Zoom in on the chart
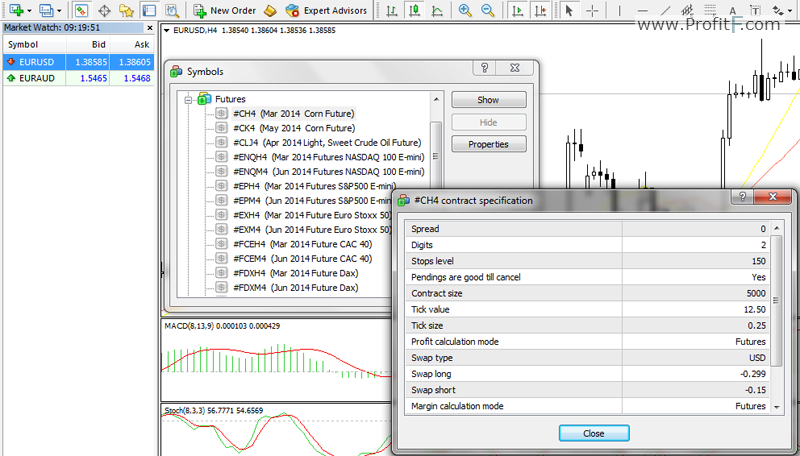The image size is (800, 456). tap(465, 10)
